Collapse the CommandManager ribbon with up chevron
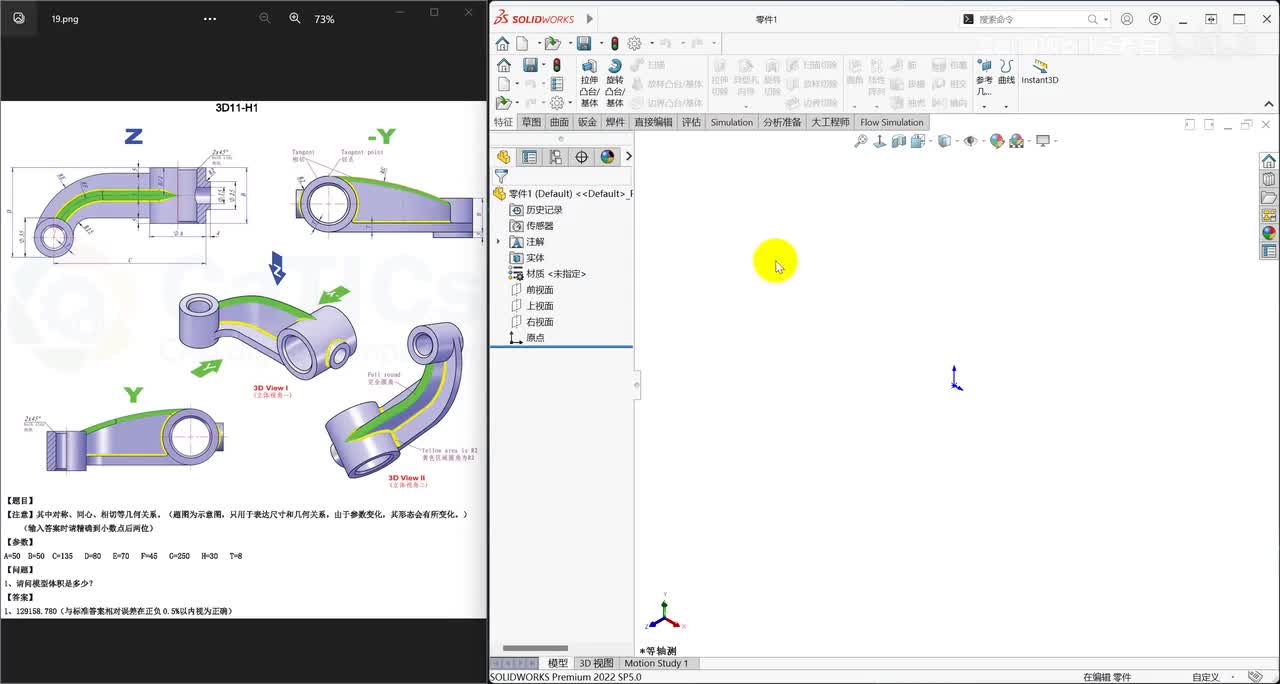The height and width of the screenshot is (684, 1280). tap(1268, 104)
